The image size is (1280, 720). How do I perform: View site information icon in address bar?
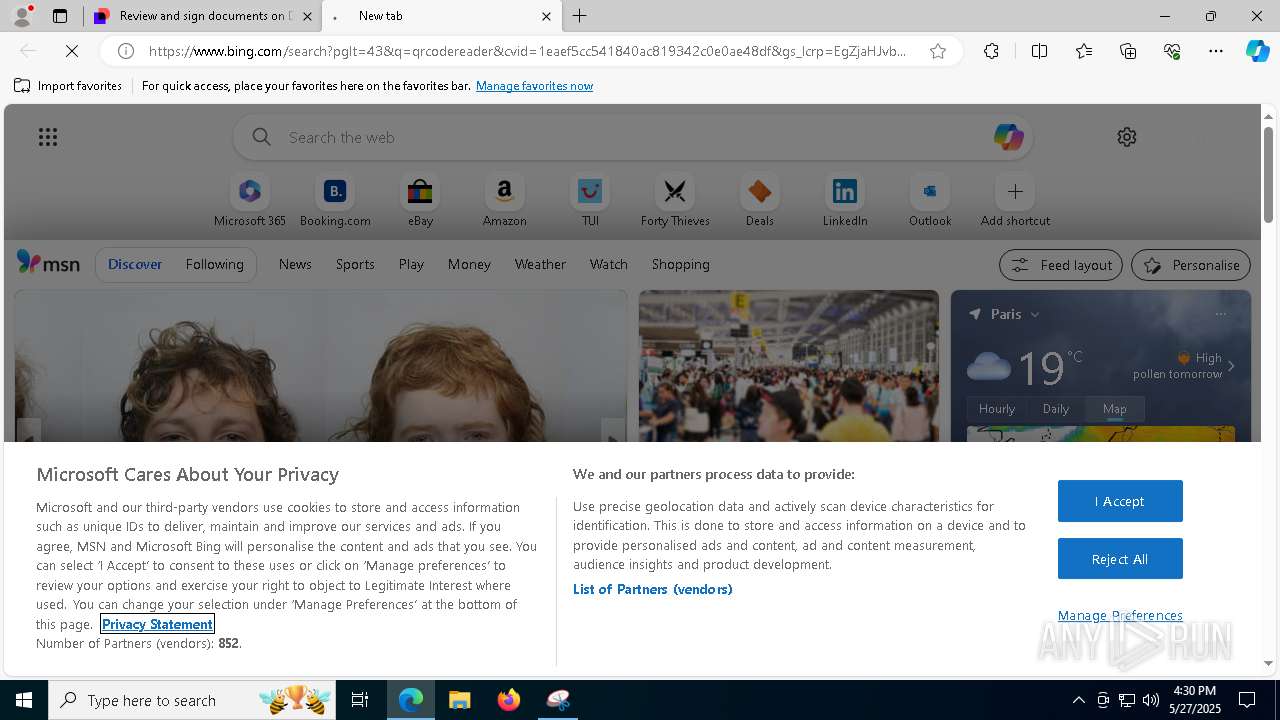tap(126, 51)
